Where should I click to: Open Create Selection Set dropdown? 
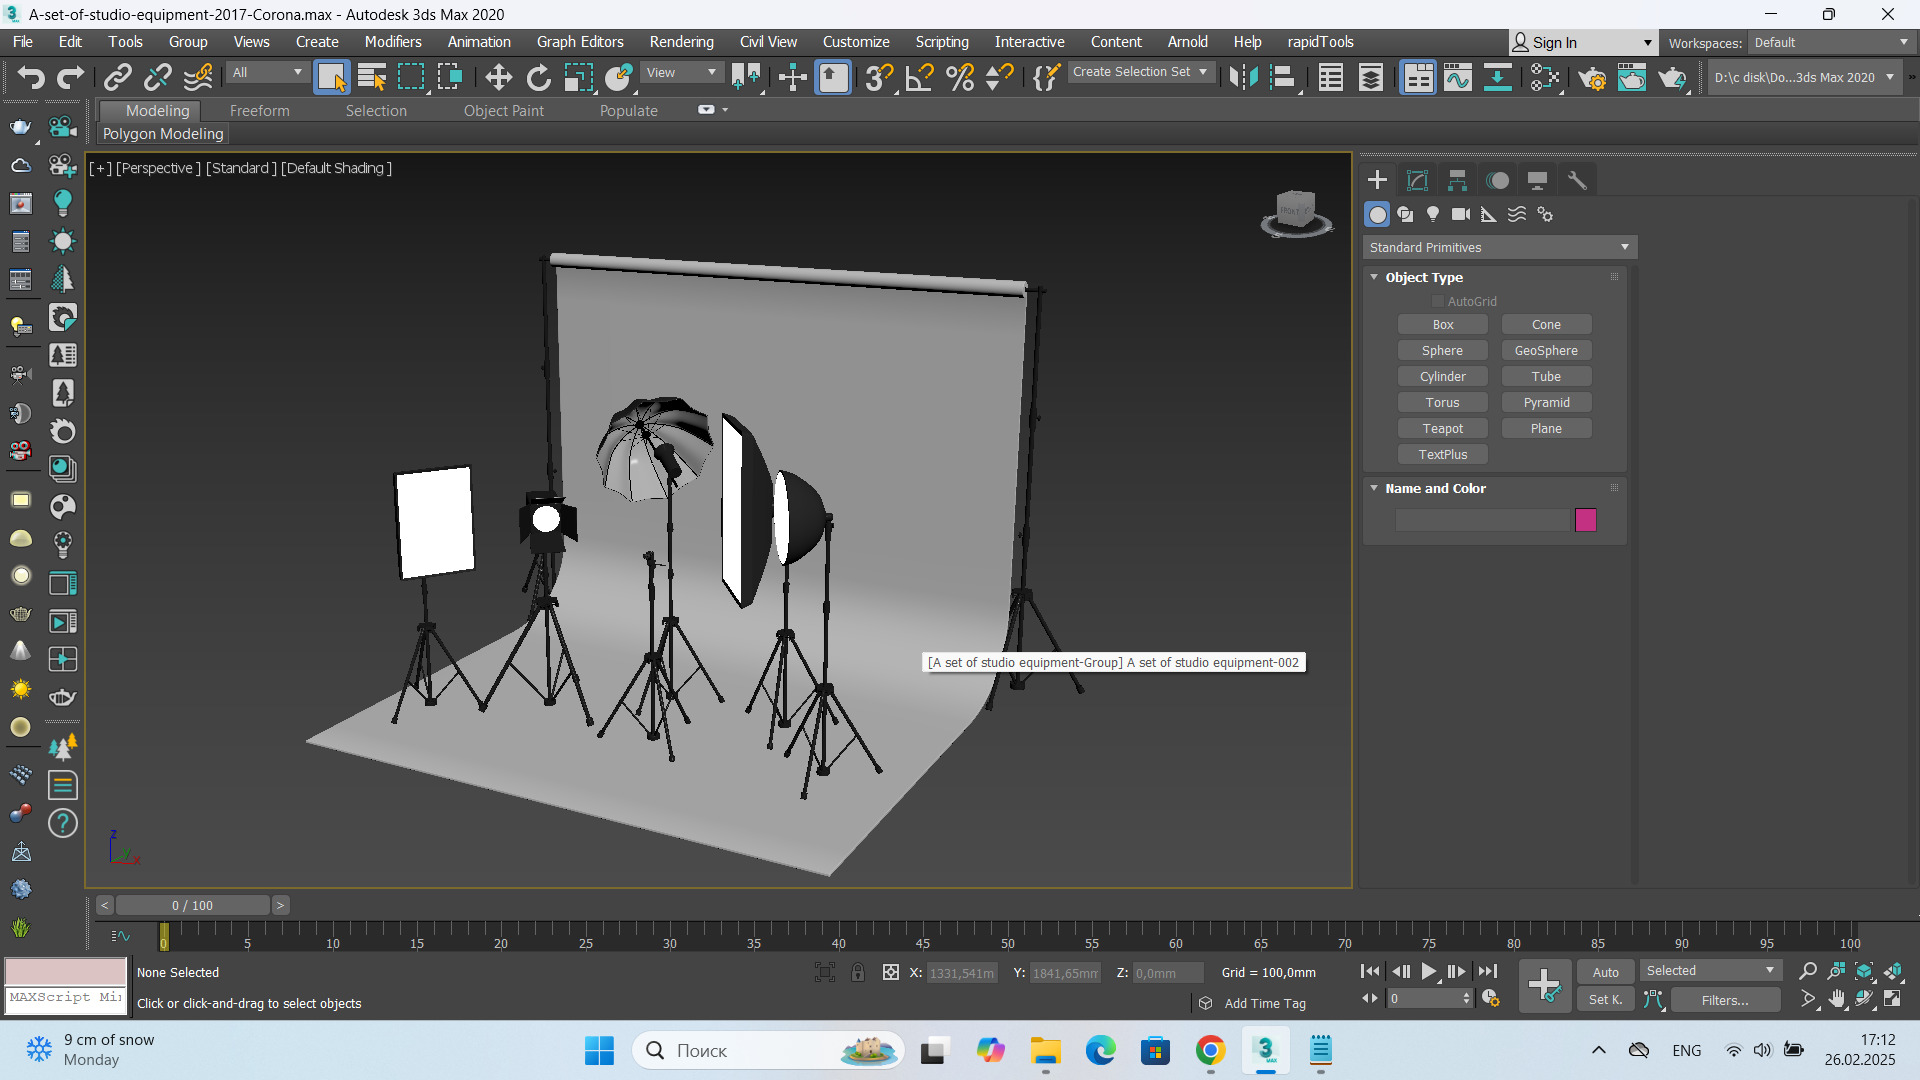1140,72
